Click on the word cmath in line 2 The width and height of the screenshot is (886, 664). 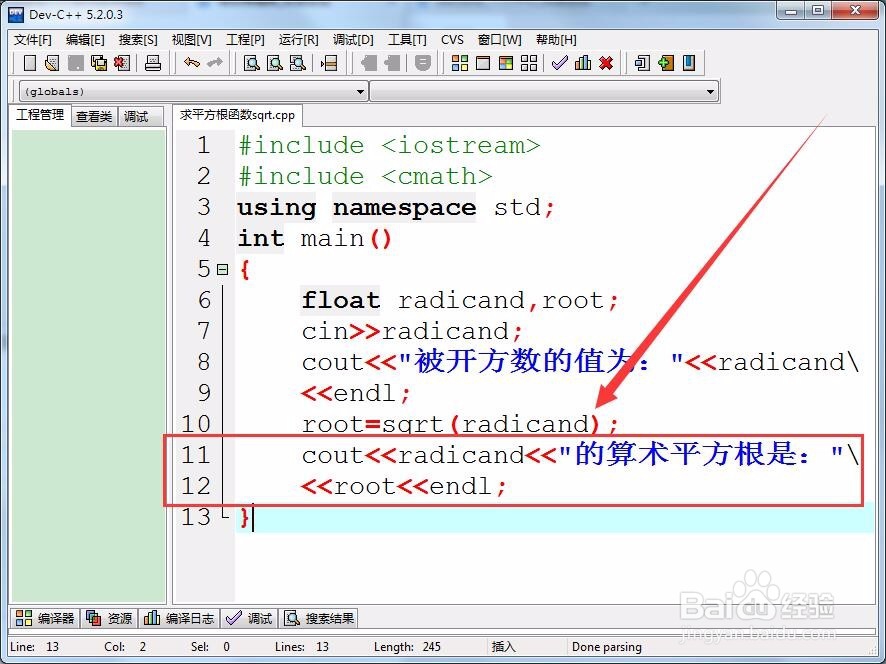tap(437, 176)
